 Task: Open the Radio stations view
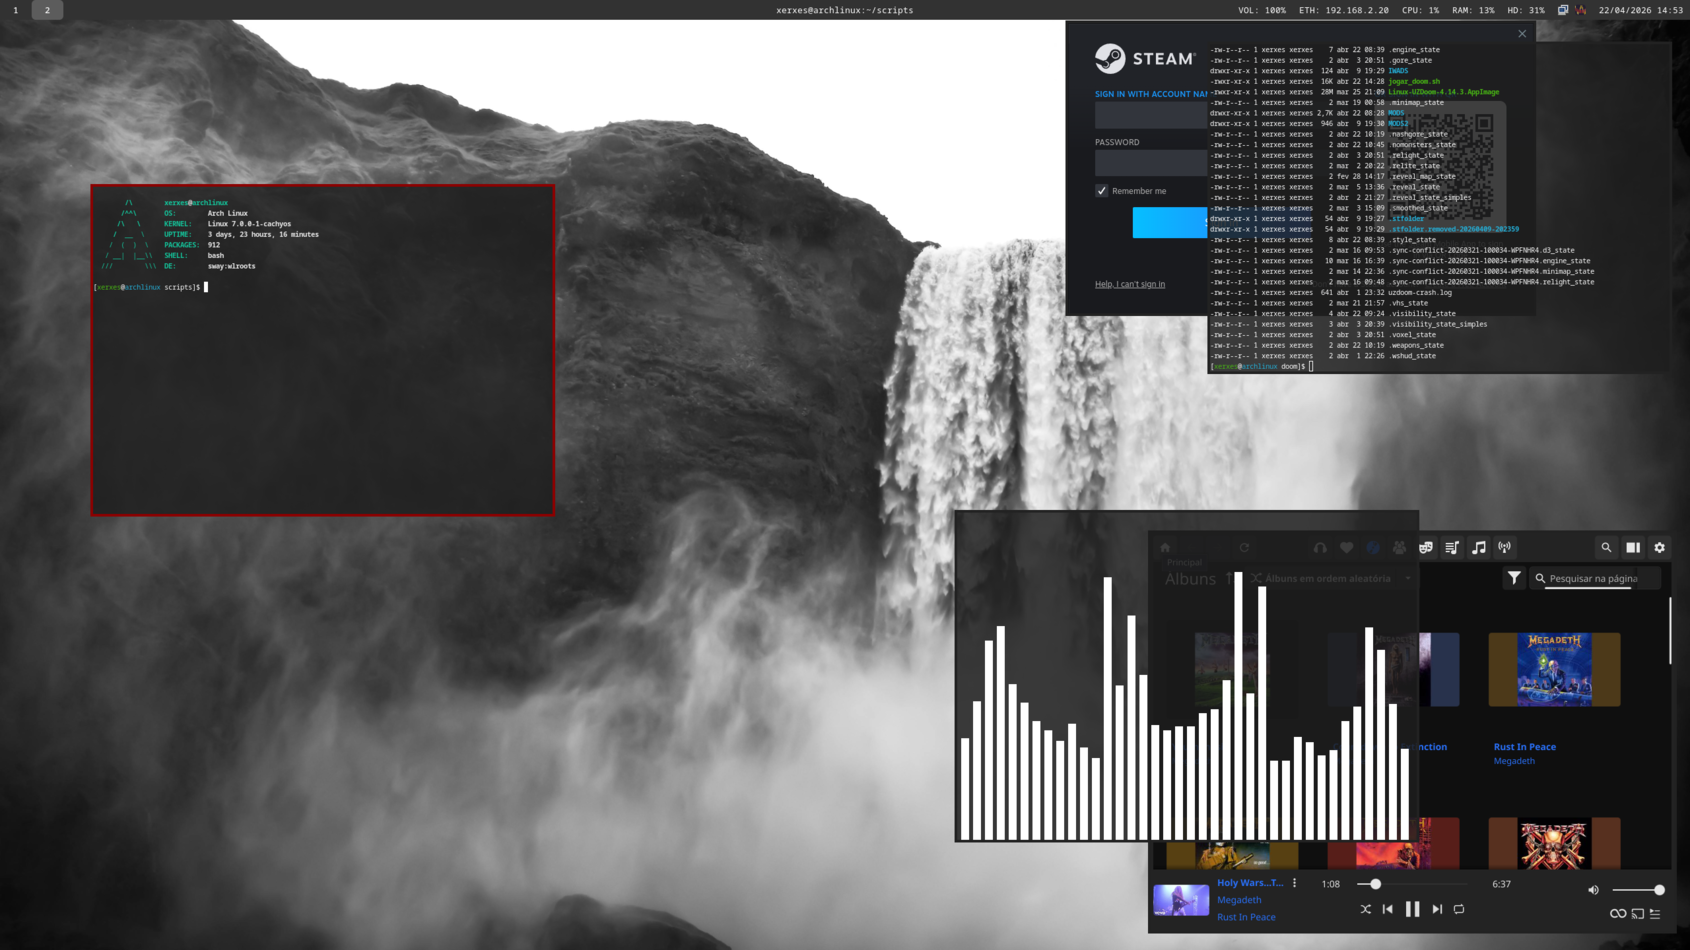pyautogui.click(x=1505, y=548)
